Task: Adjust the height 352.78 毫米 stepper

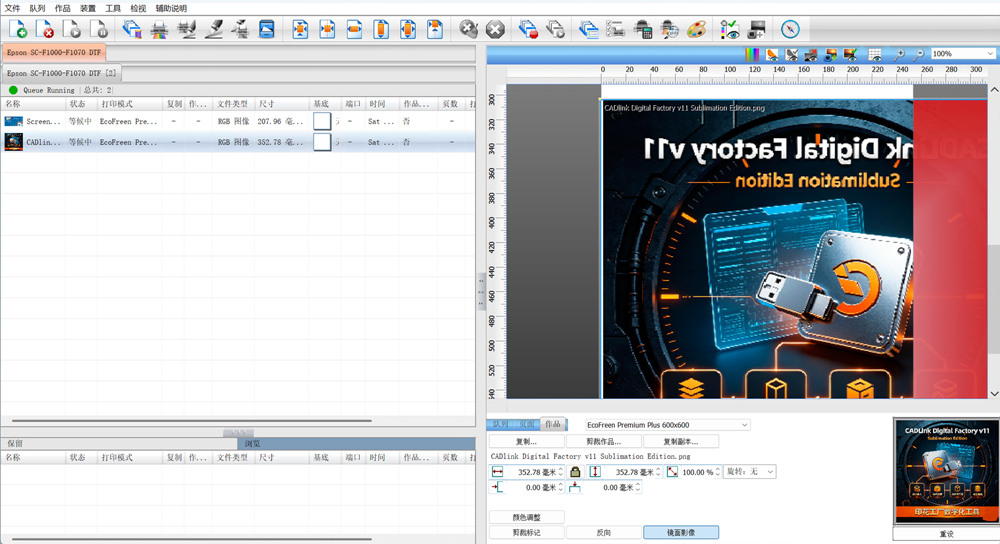Action: pyautogui.click(x=658, y=472)
